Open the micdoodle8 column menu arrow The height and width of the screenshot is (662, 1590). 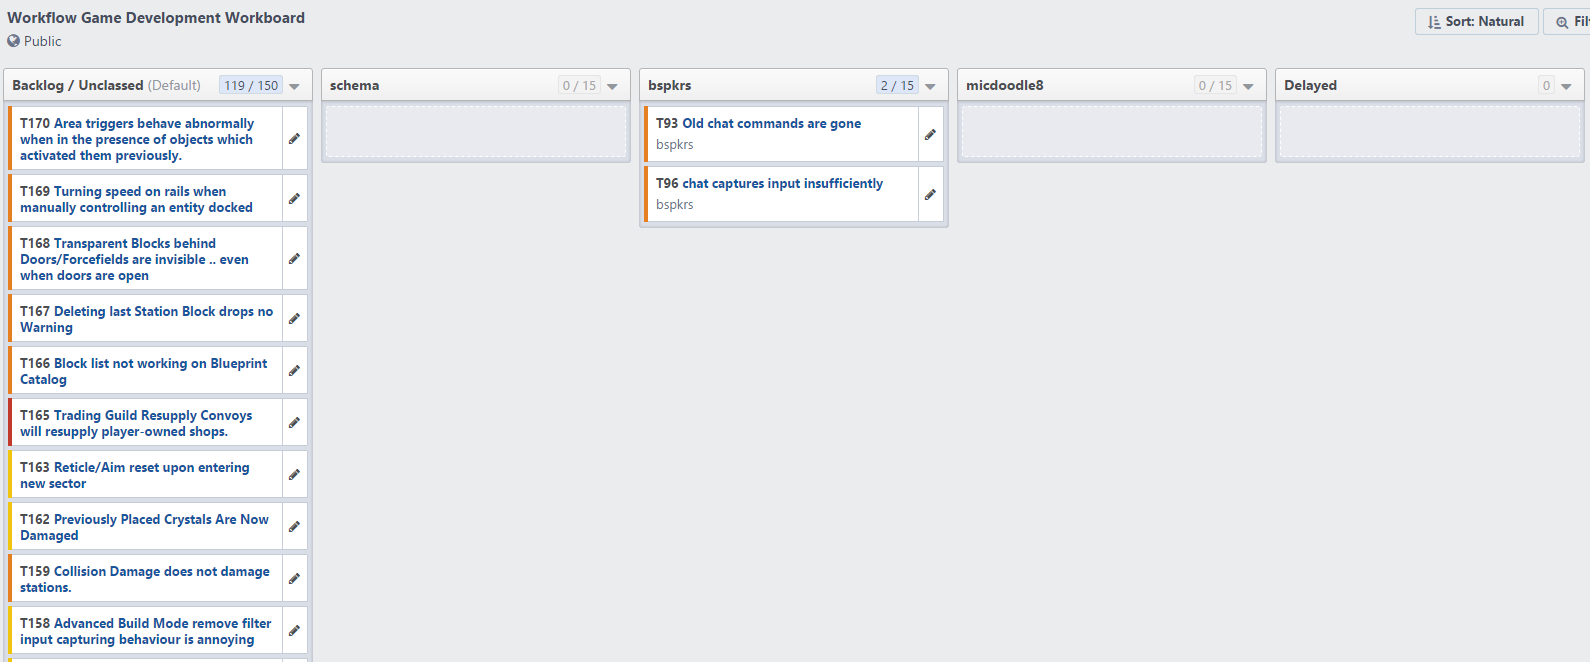pos(1249,86)
